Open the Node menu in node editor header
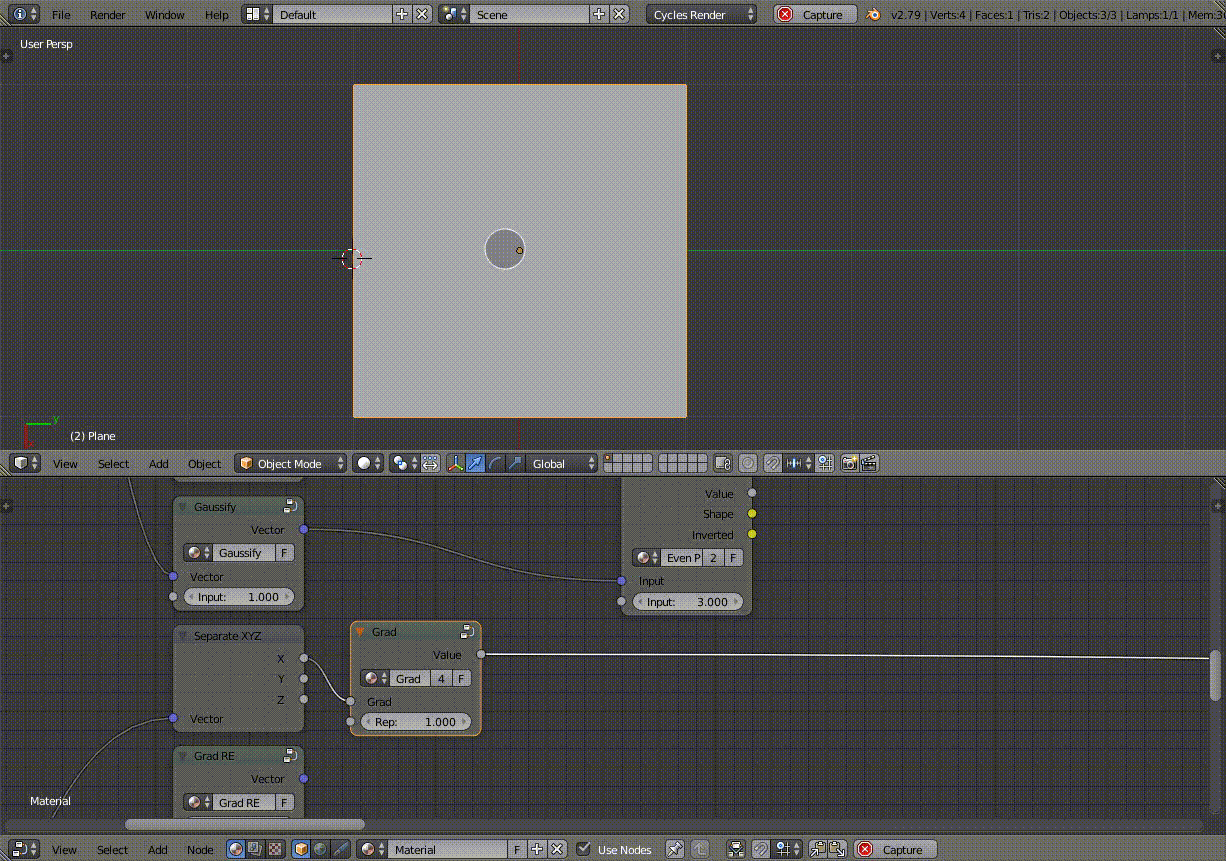The height and width of the screenshot is (861, 1226). pos(200,850)
